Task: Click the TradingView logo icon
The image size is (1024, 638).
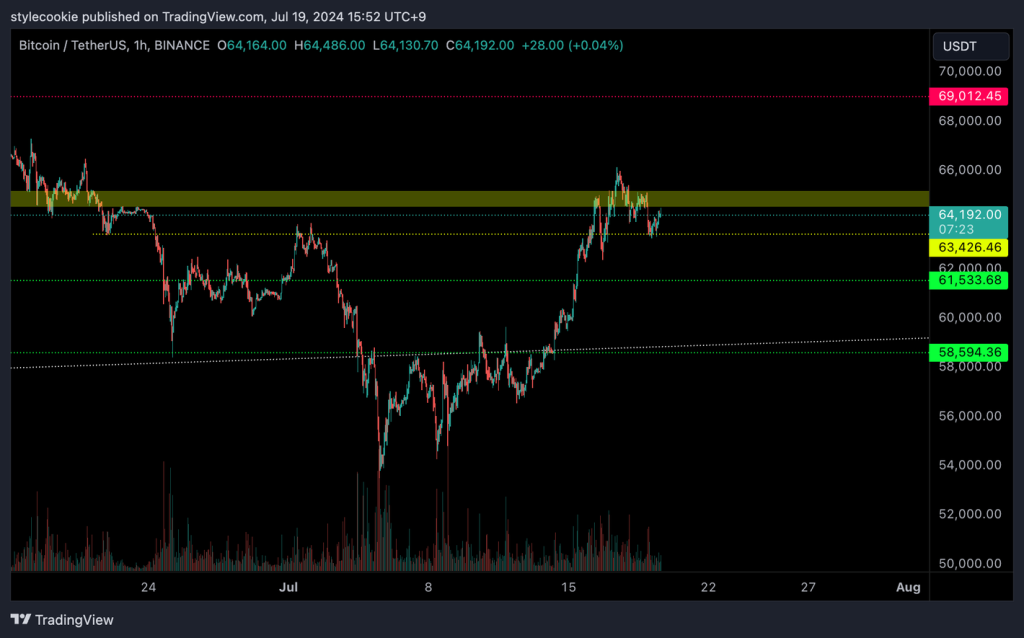Action: click(x=21, y=619)
